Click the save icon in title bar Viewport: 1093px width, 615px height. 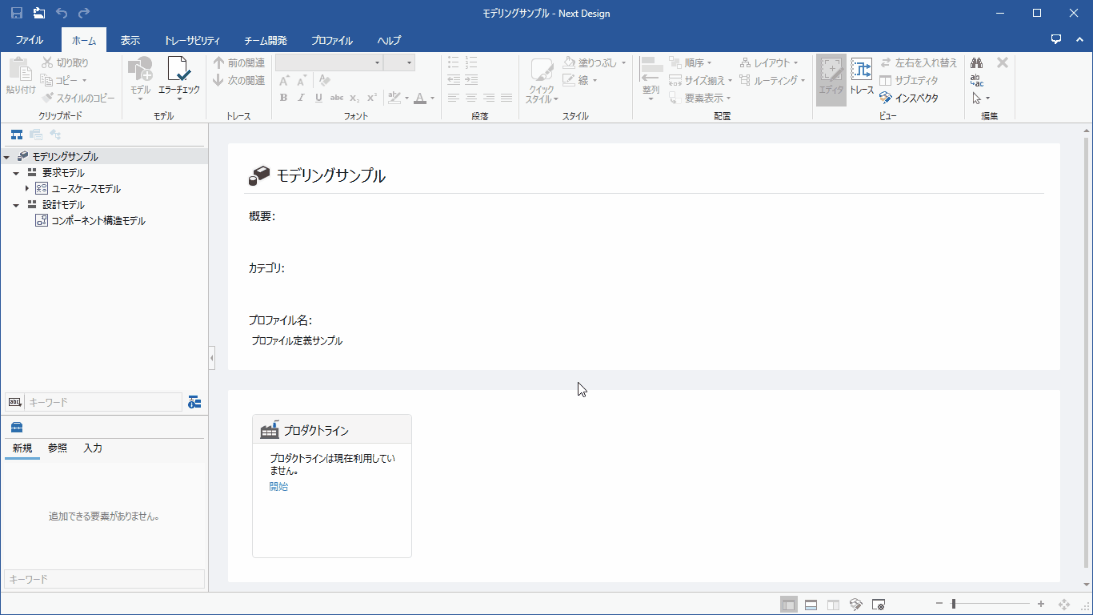[16, 13]
